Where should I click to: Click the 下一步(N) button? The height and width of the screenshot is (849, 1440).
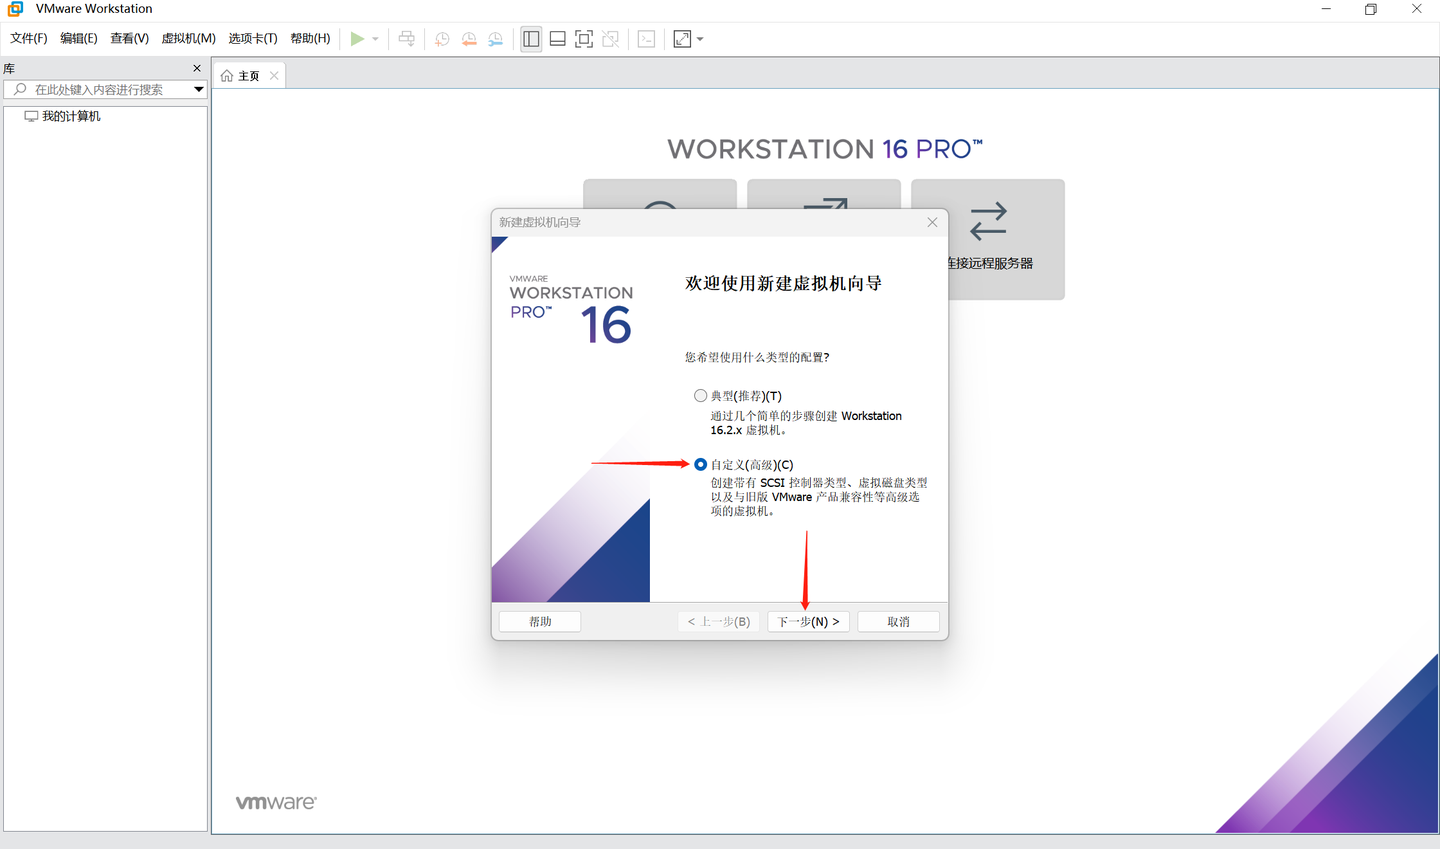click(808, 621)
